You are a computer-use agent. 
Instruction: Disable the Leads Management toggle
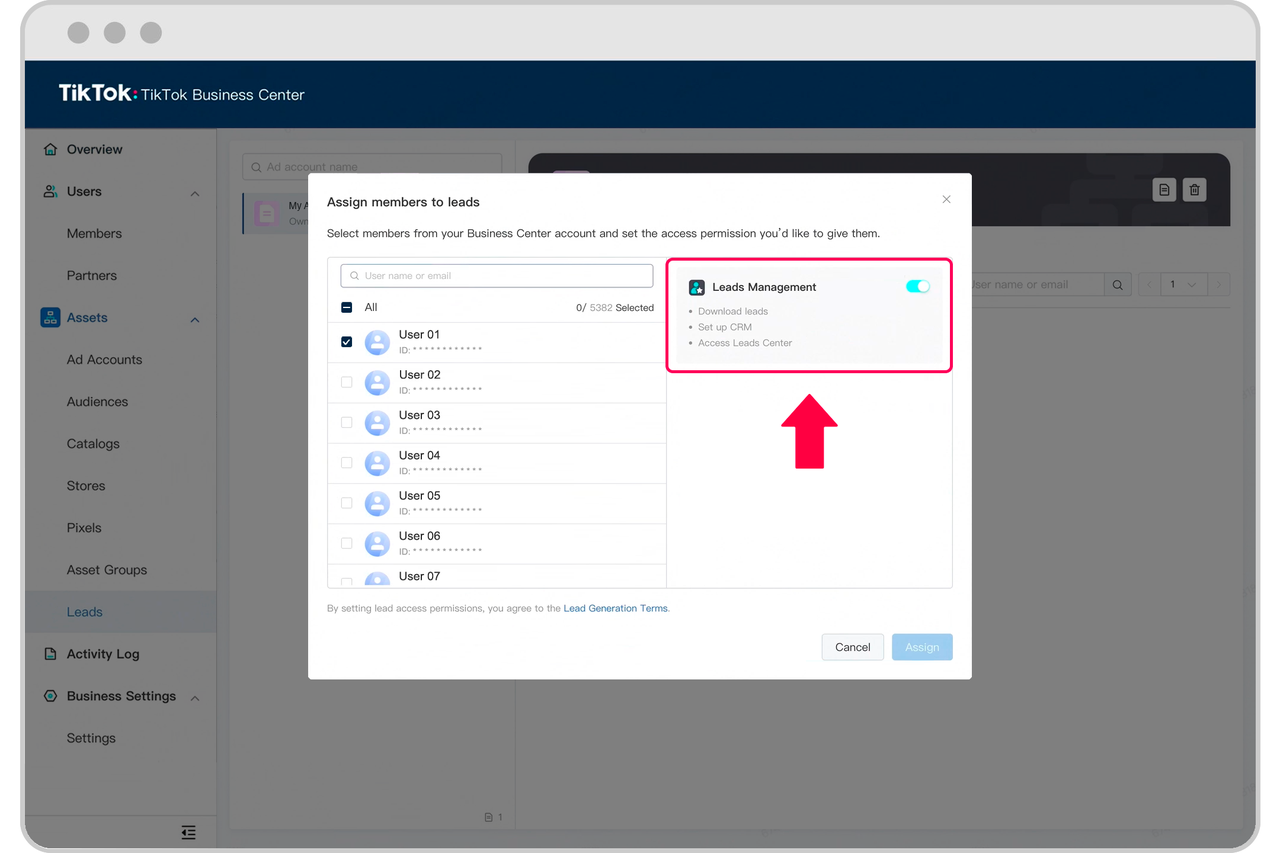coord(917,287)
